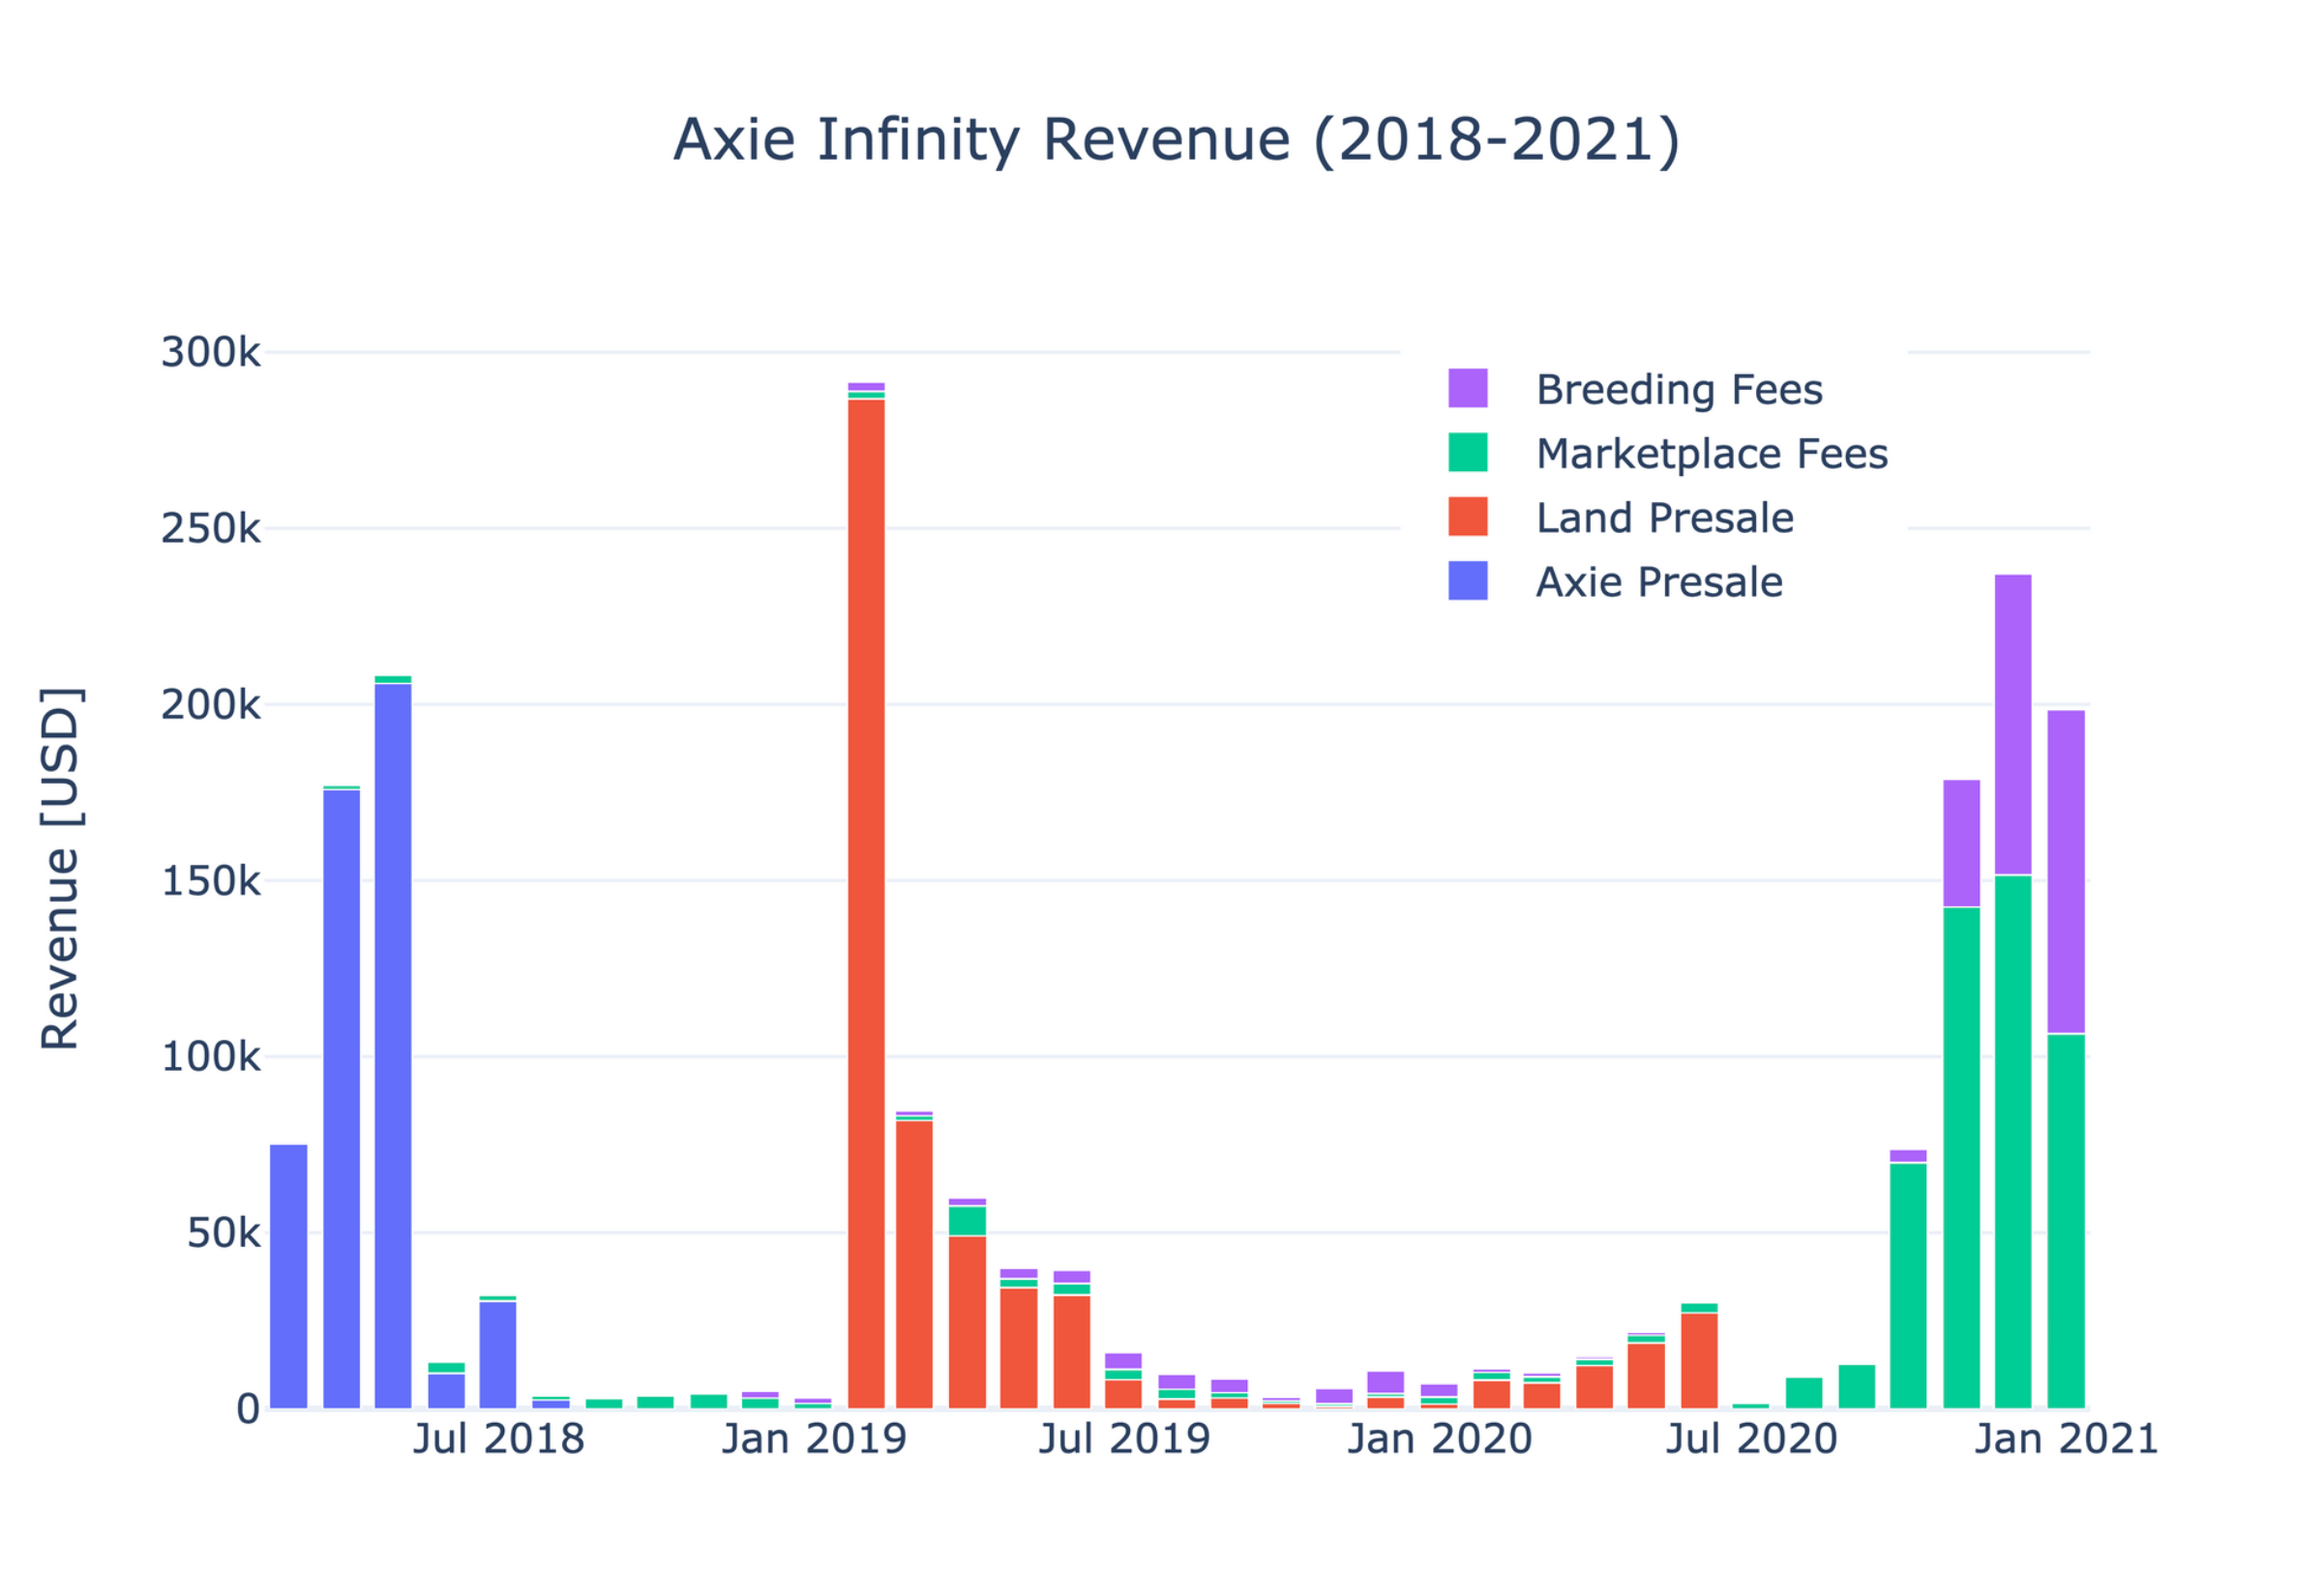2324x1569 pixels.
Task: Click the Jul 2018 x-axis tick label
Action: 498,1439
